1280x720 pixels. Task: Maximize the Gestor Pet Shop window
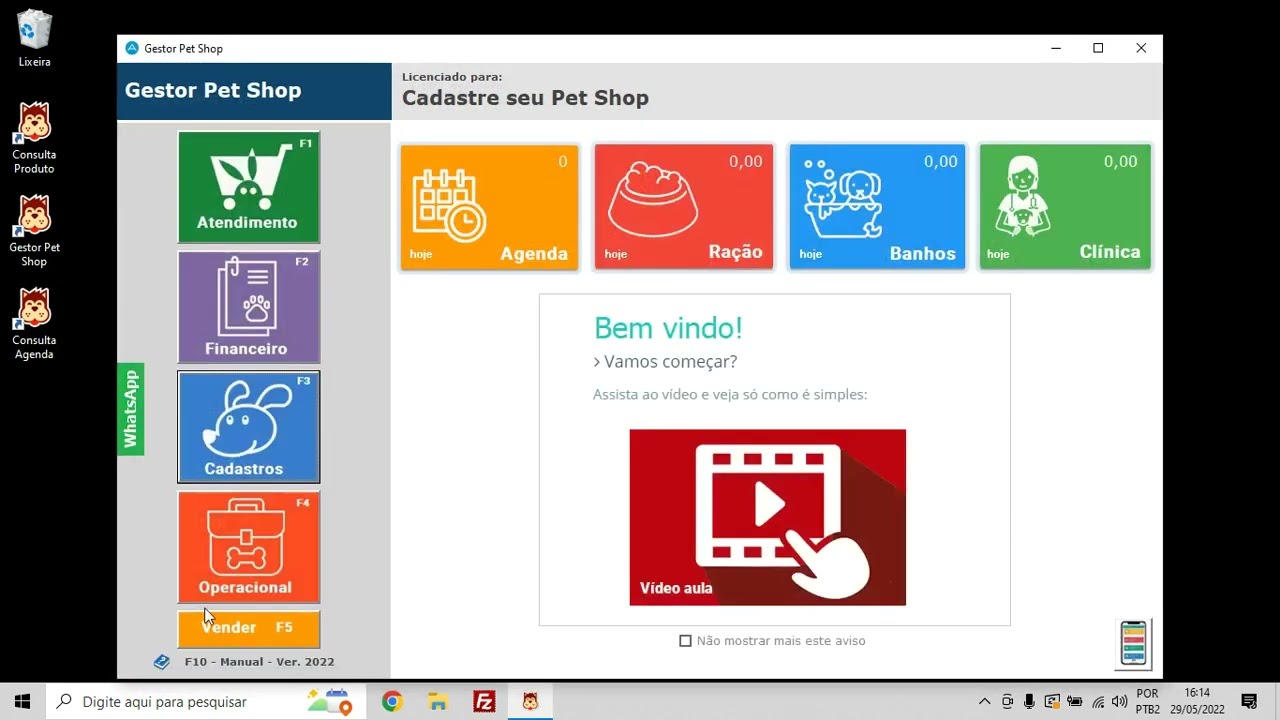tap(1098, 48)
